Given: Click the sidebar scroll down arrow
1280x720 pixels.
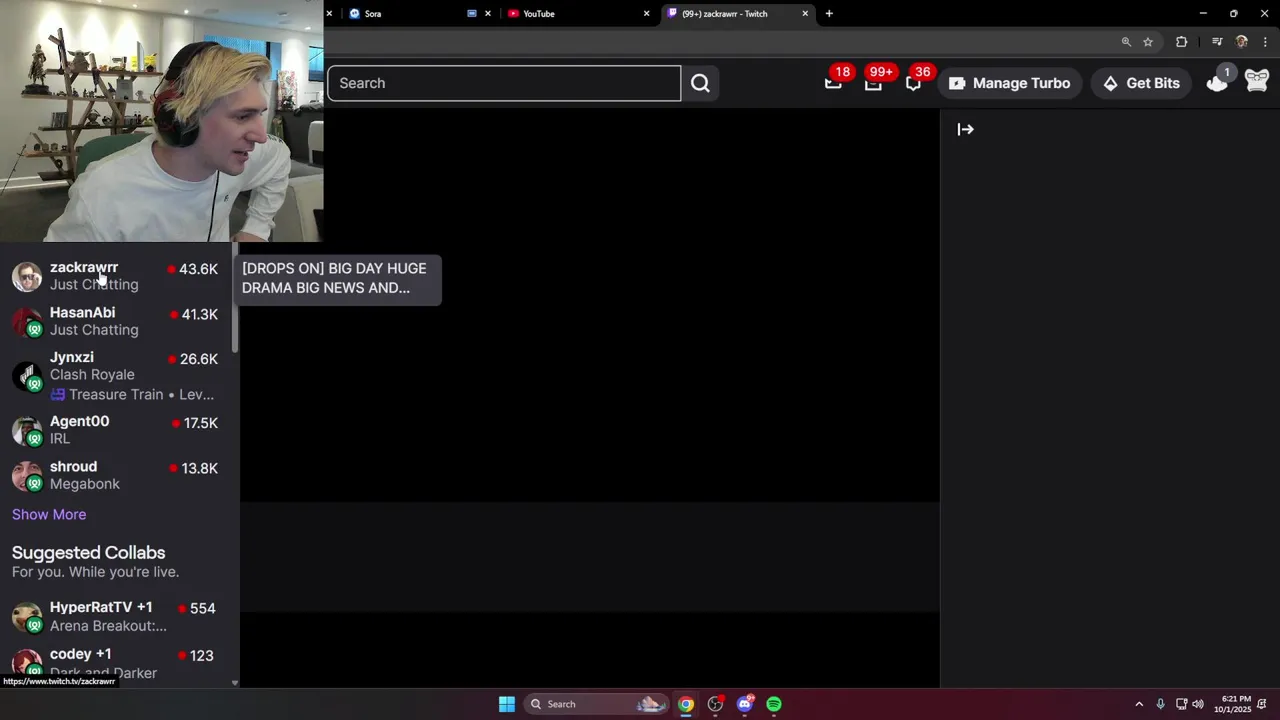Looking at the screenshot, I should click(234, 683).
